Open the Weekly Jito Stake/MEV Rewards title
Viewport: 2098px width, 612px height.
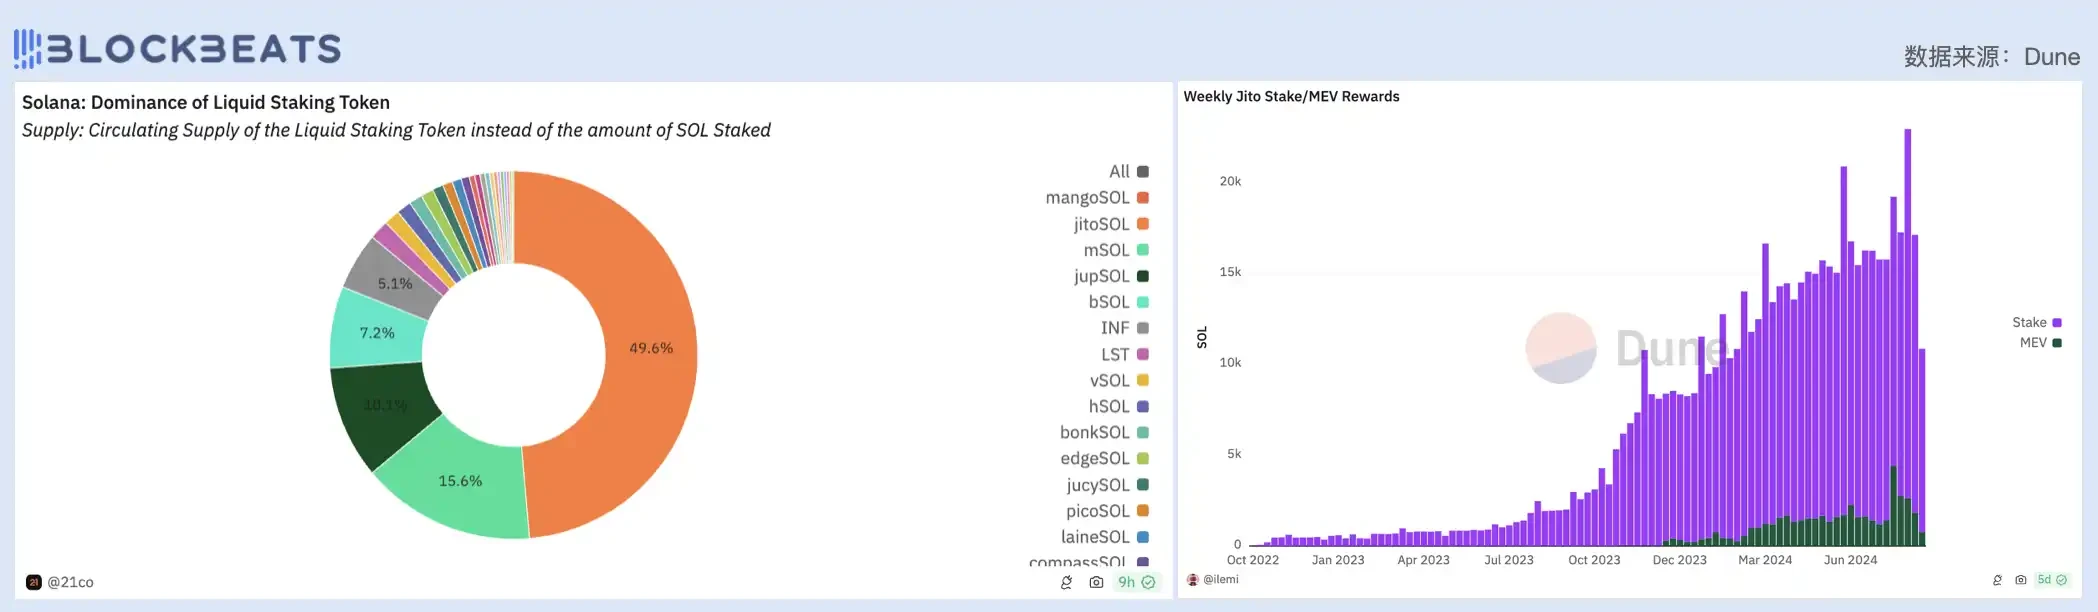point(1291,97)
